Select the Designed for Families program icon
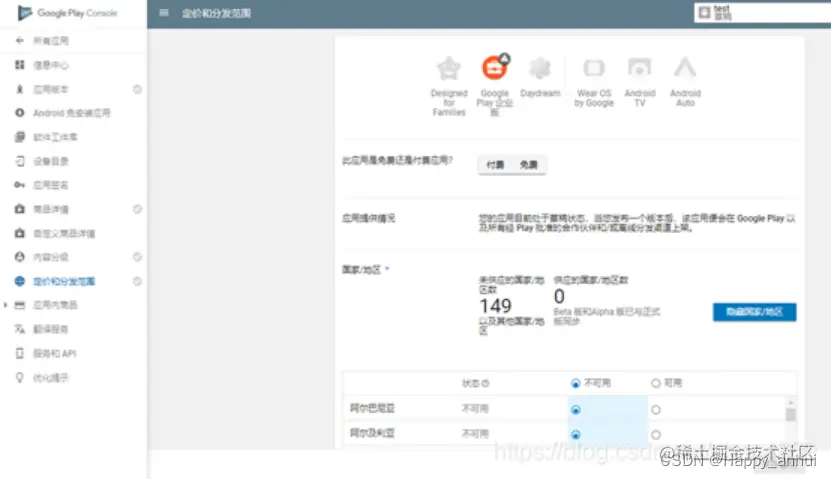 click(449, 68)
